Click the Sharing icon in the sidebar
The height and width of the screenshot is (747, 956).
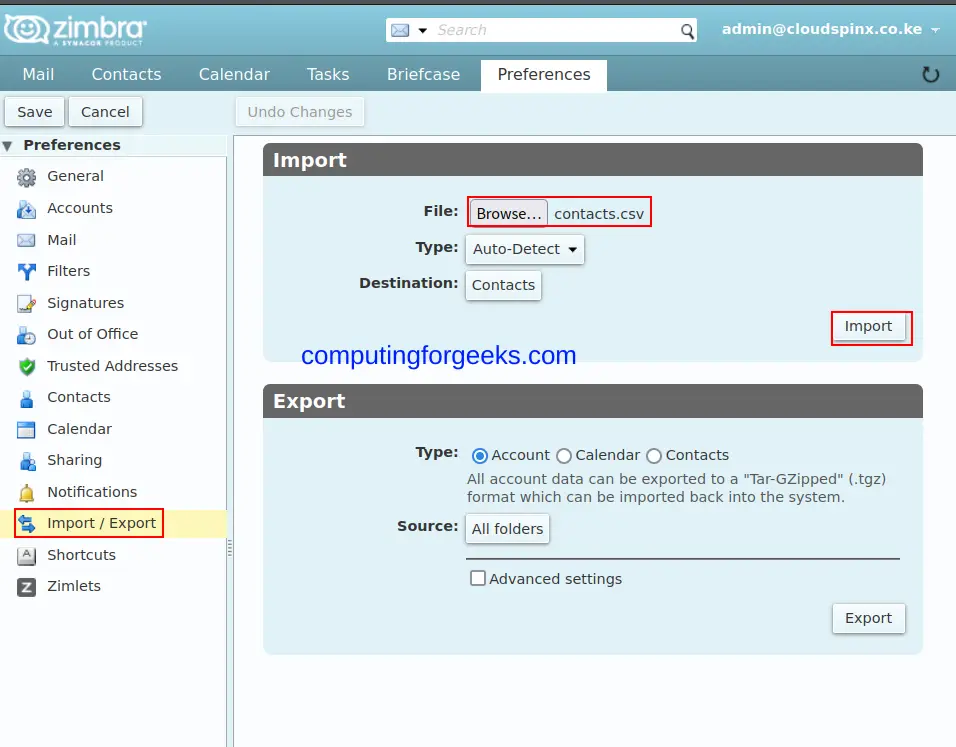27,461
